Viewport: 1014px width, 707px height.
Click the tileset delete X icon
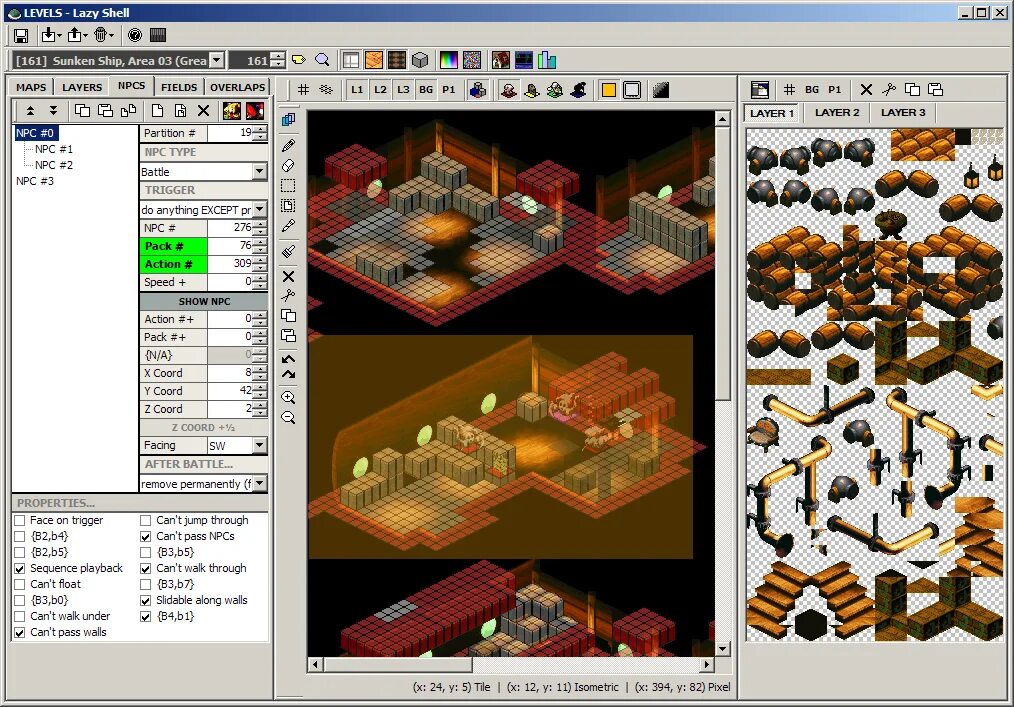point(867,89)
